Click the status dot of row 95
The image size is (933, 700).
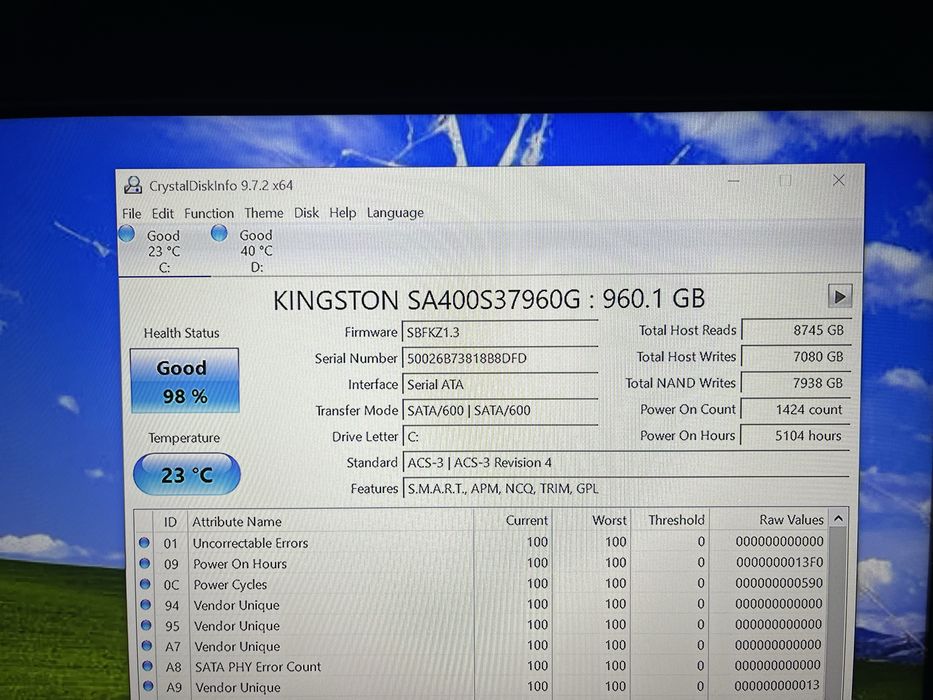coord(146,625)
